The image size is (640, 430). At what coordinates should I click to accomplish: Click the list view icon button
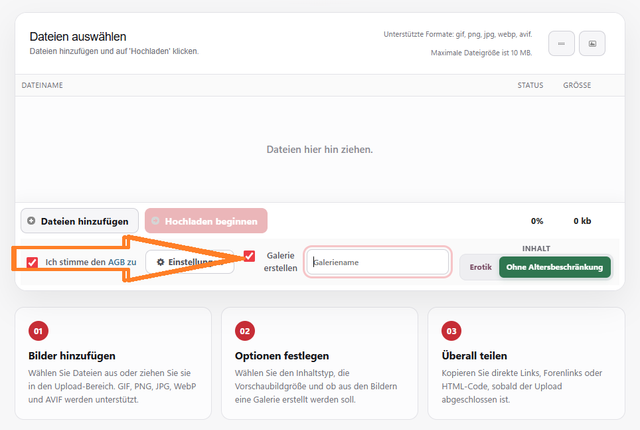(561, 43)
